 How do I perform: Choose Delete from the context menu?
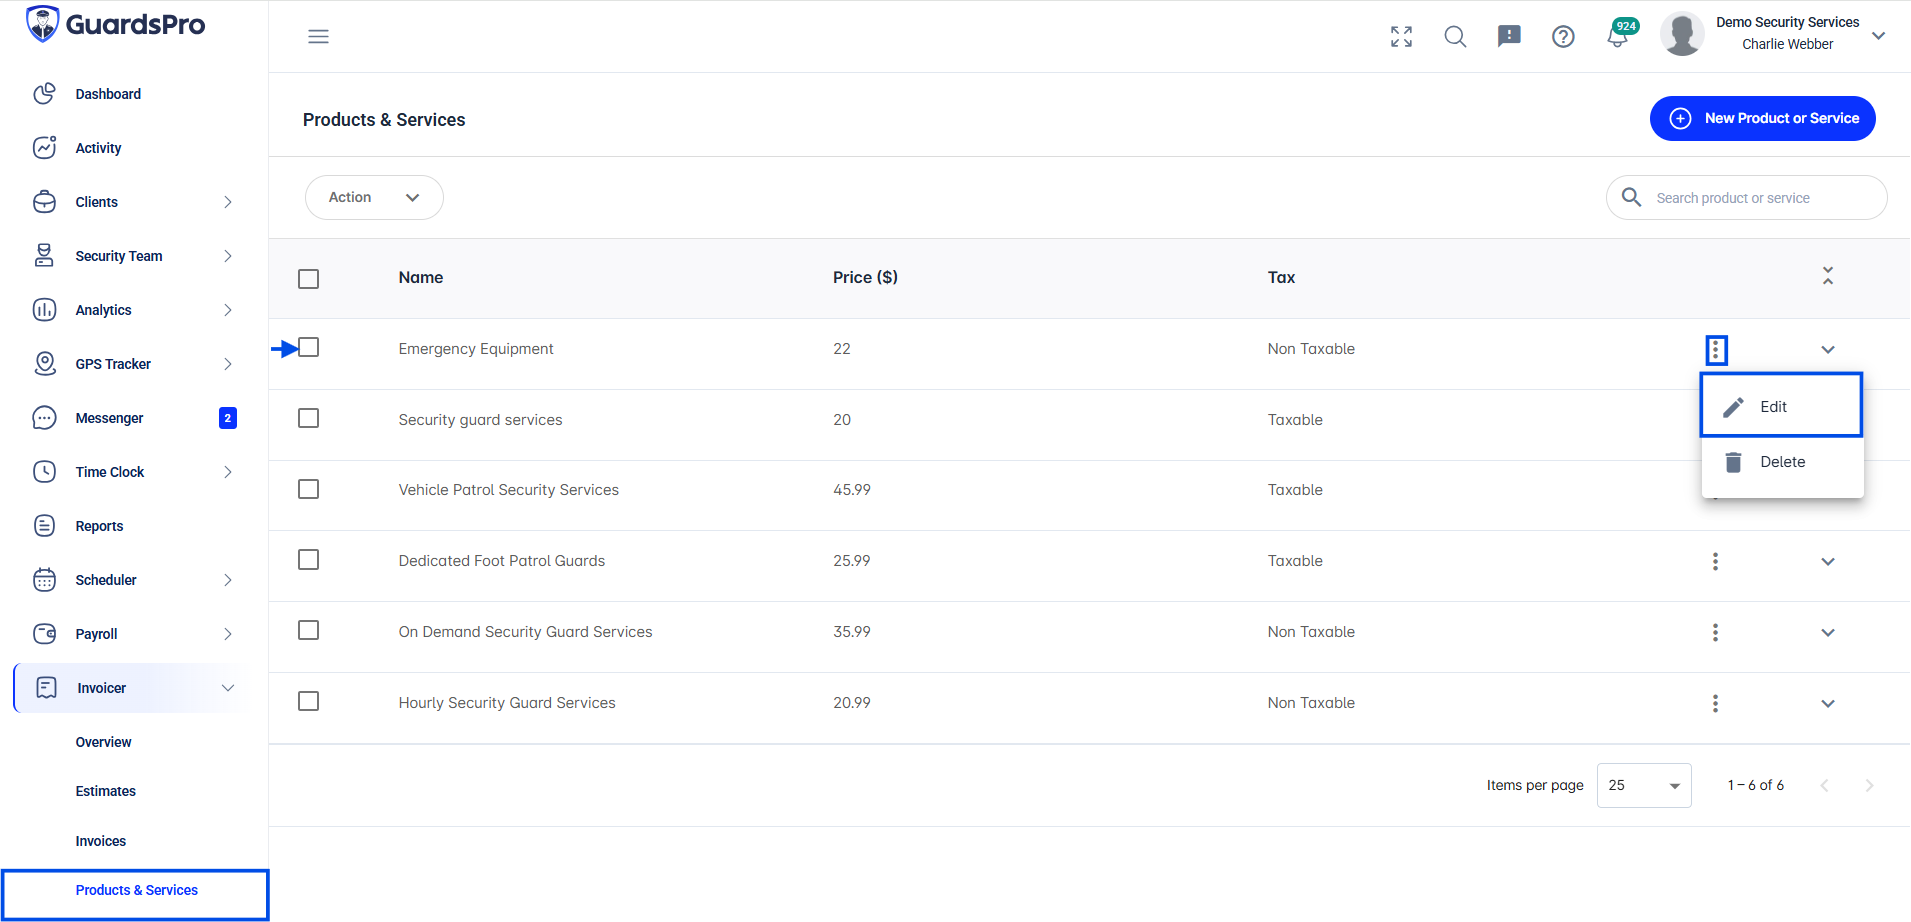[1782, 462]
